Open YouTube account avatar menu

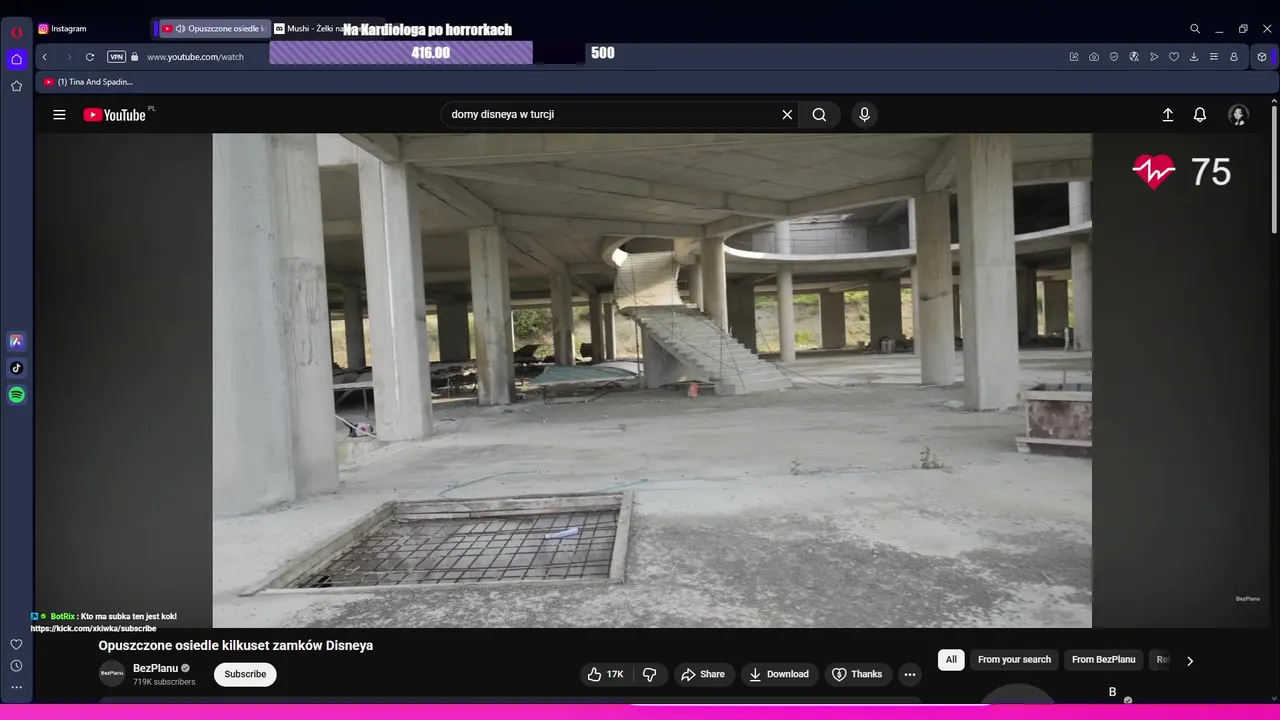(x=1238, y=115)
